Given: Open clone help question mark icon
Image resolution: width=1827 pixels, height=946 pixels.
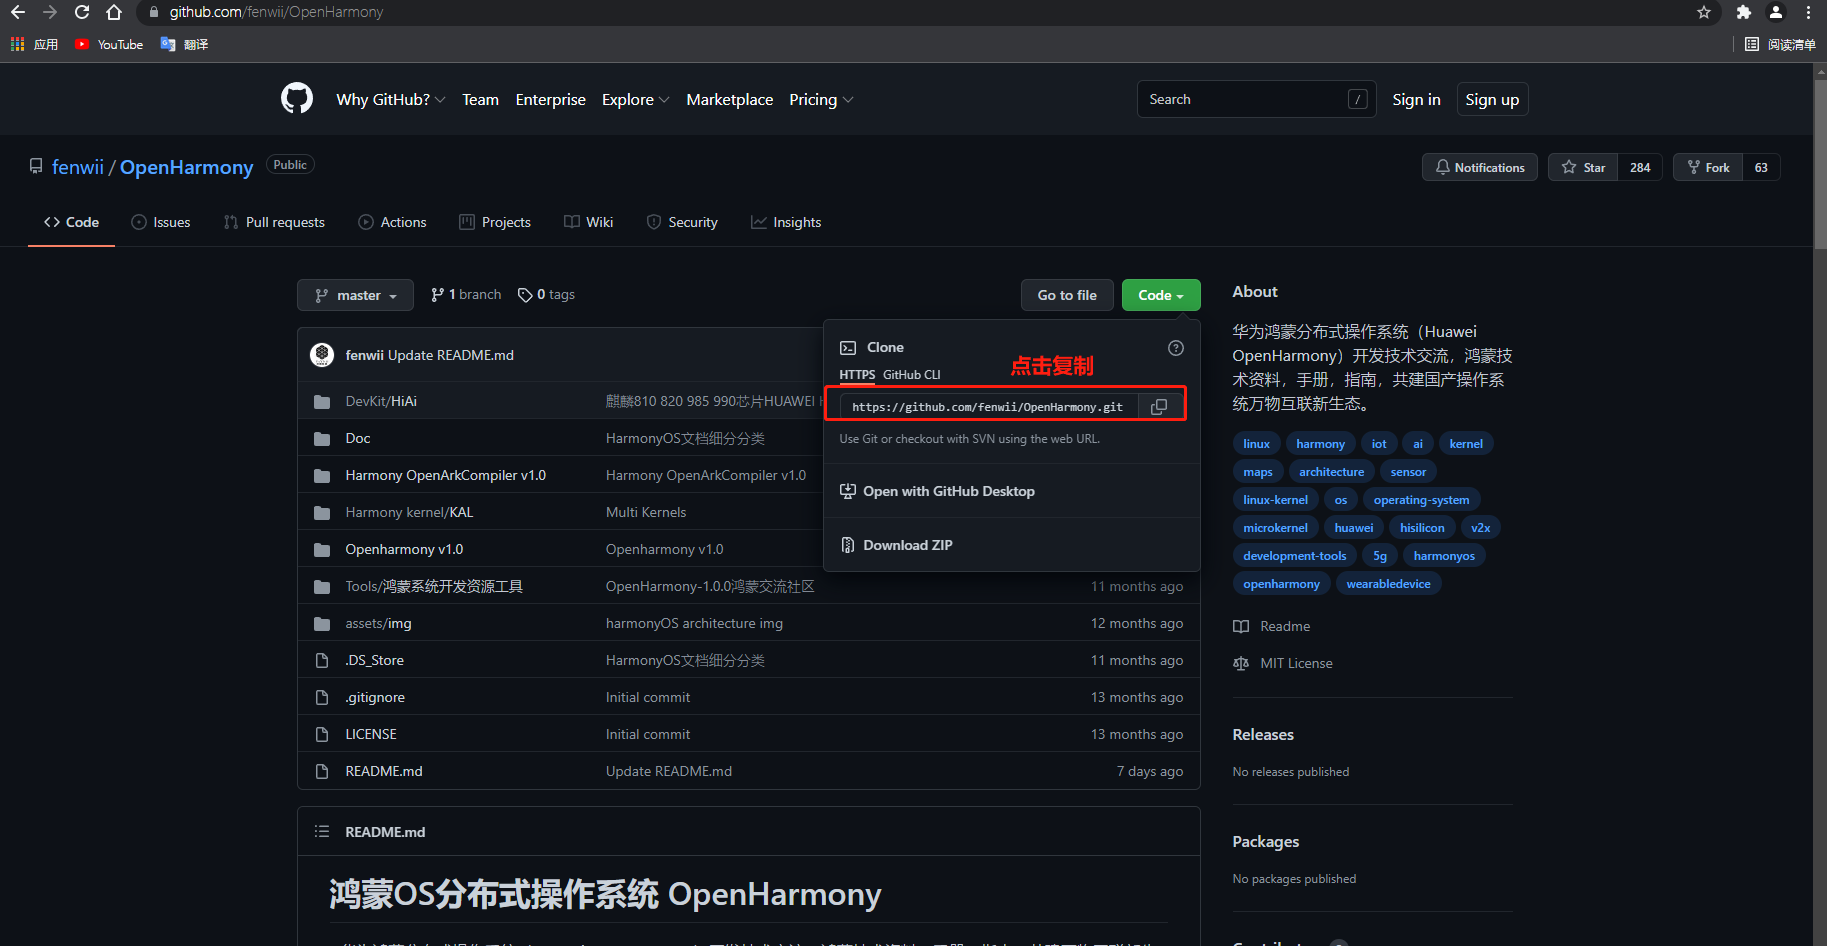Looking at the screenshot, I should 1176,348.
